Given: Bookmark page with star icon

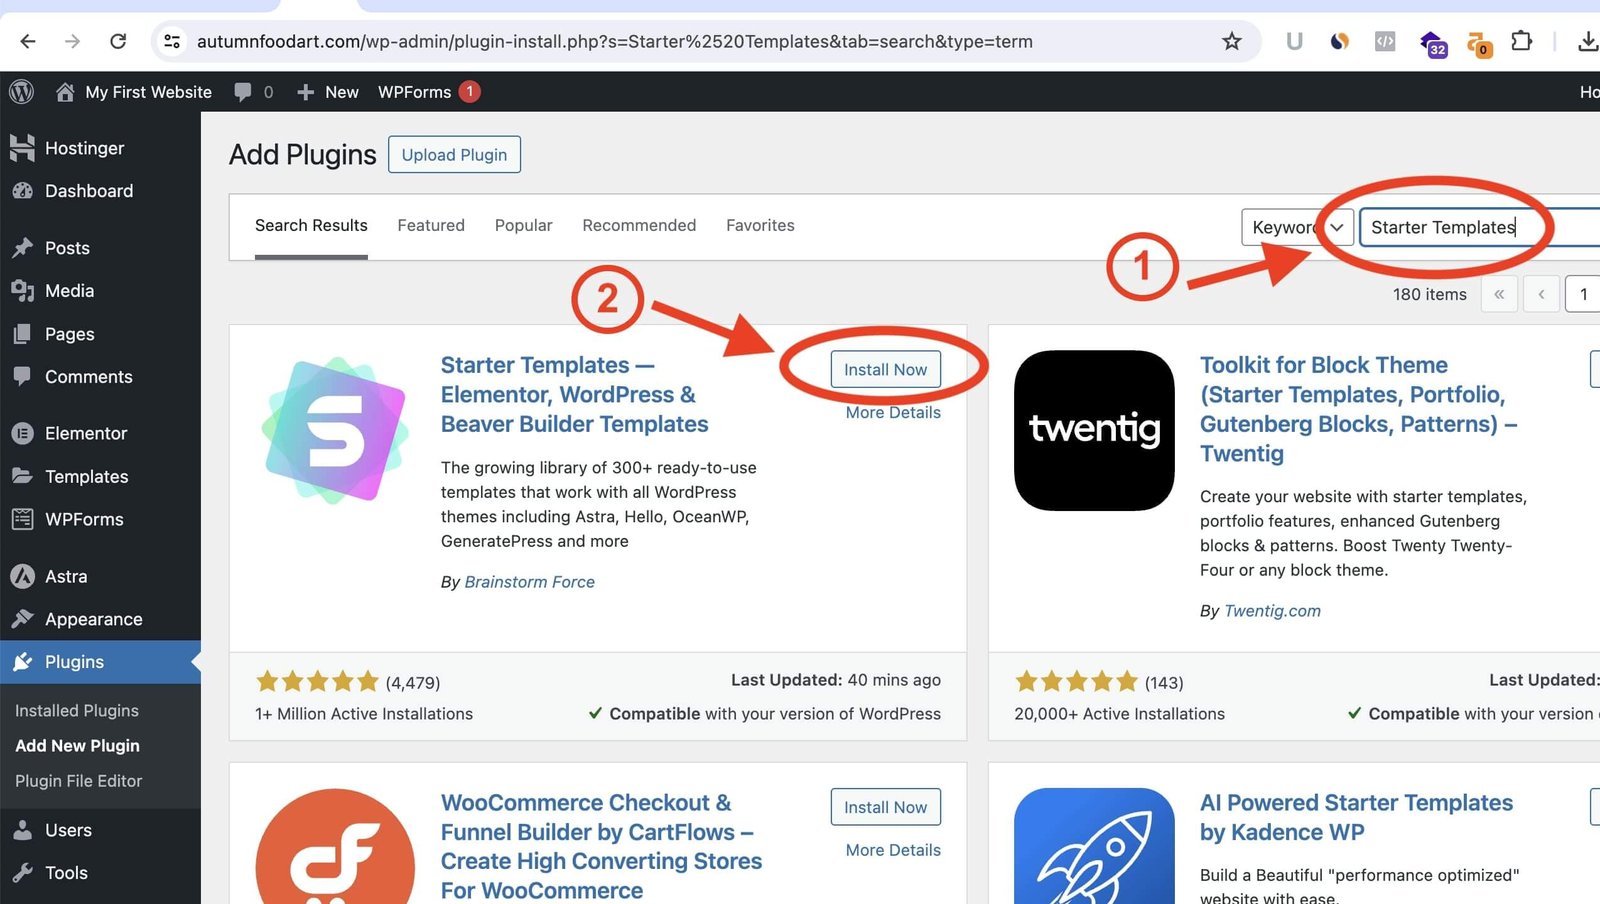Looking at the screenshot, I should click(x=1232, y=41).
